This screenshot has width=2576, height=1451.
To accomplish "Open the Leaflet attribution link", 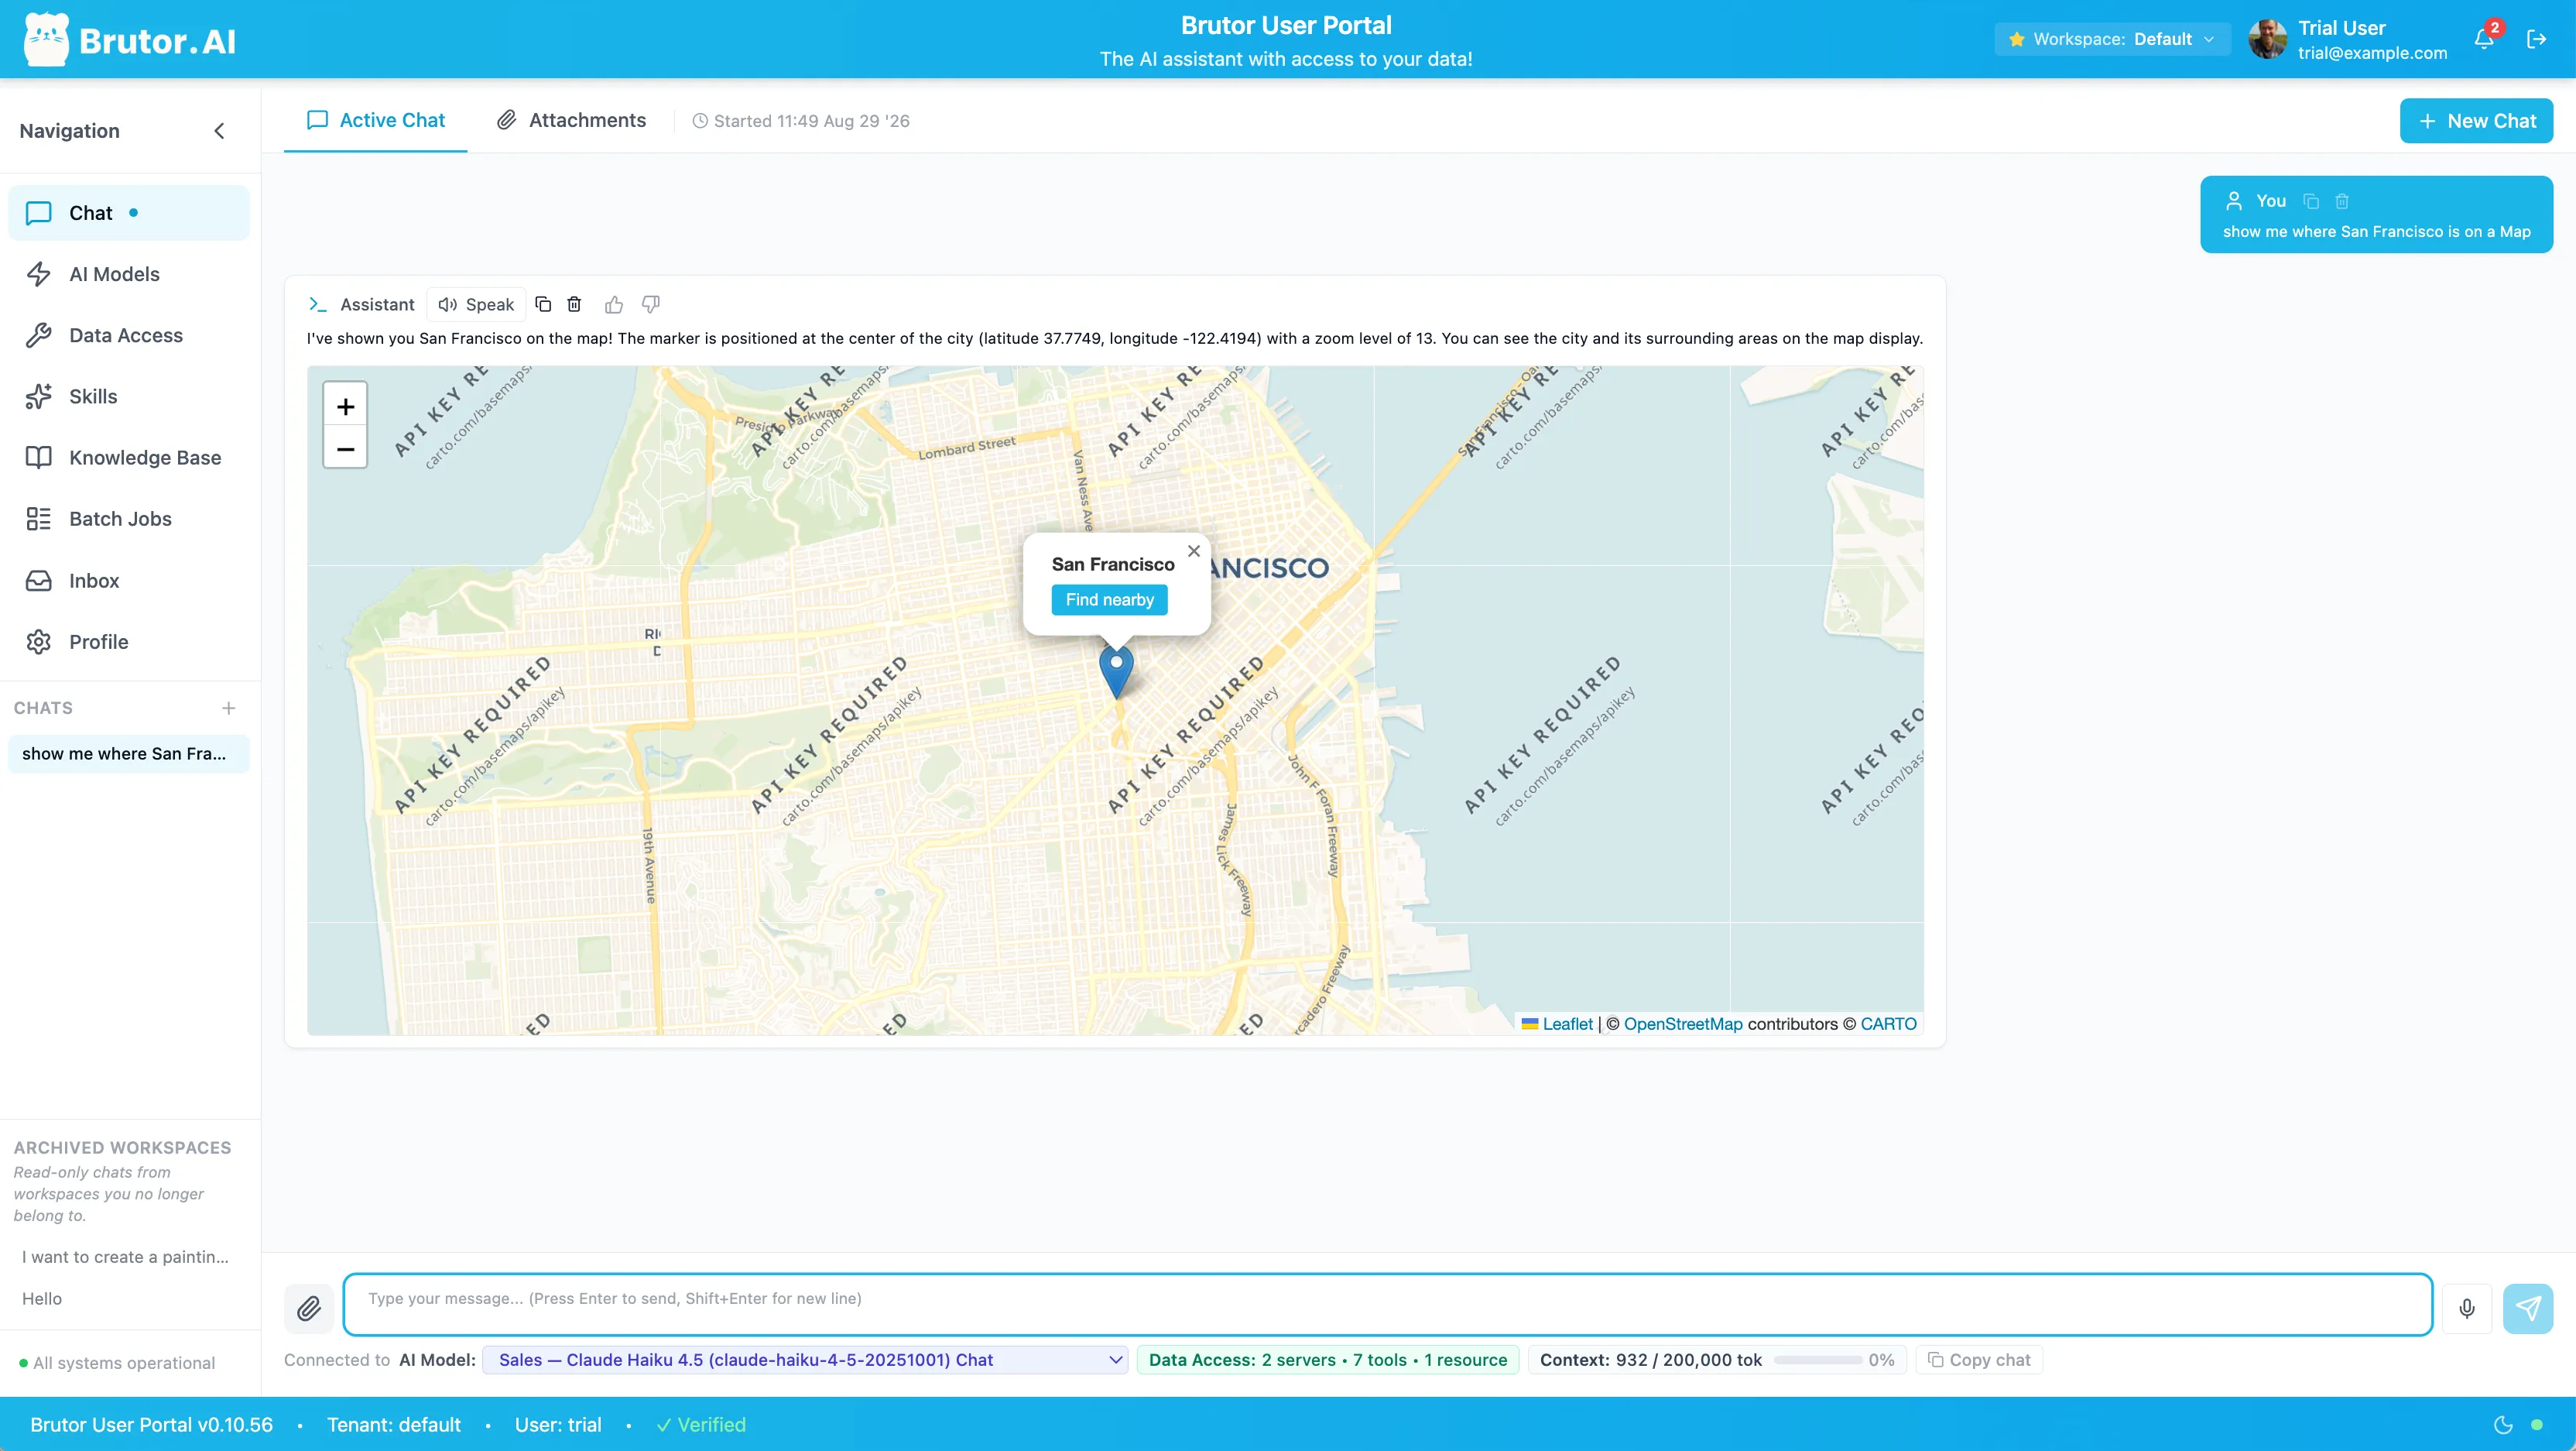I will [x=1567, y=1024].
